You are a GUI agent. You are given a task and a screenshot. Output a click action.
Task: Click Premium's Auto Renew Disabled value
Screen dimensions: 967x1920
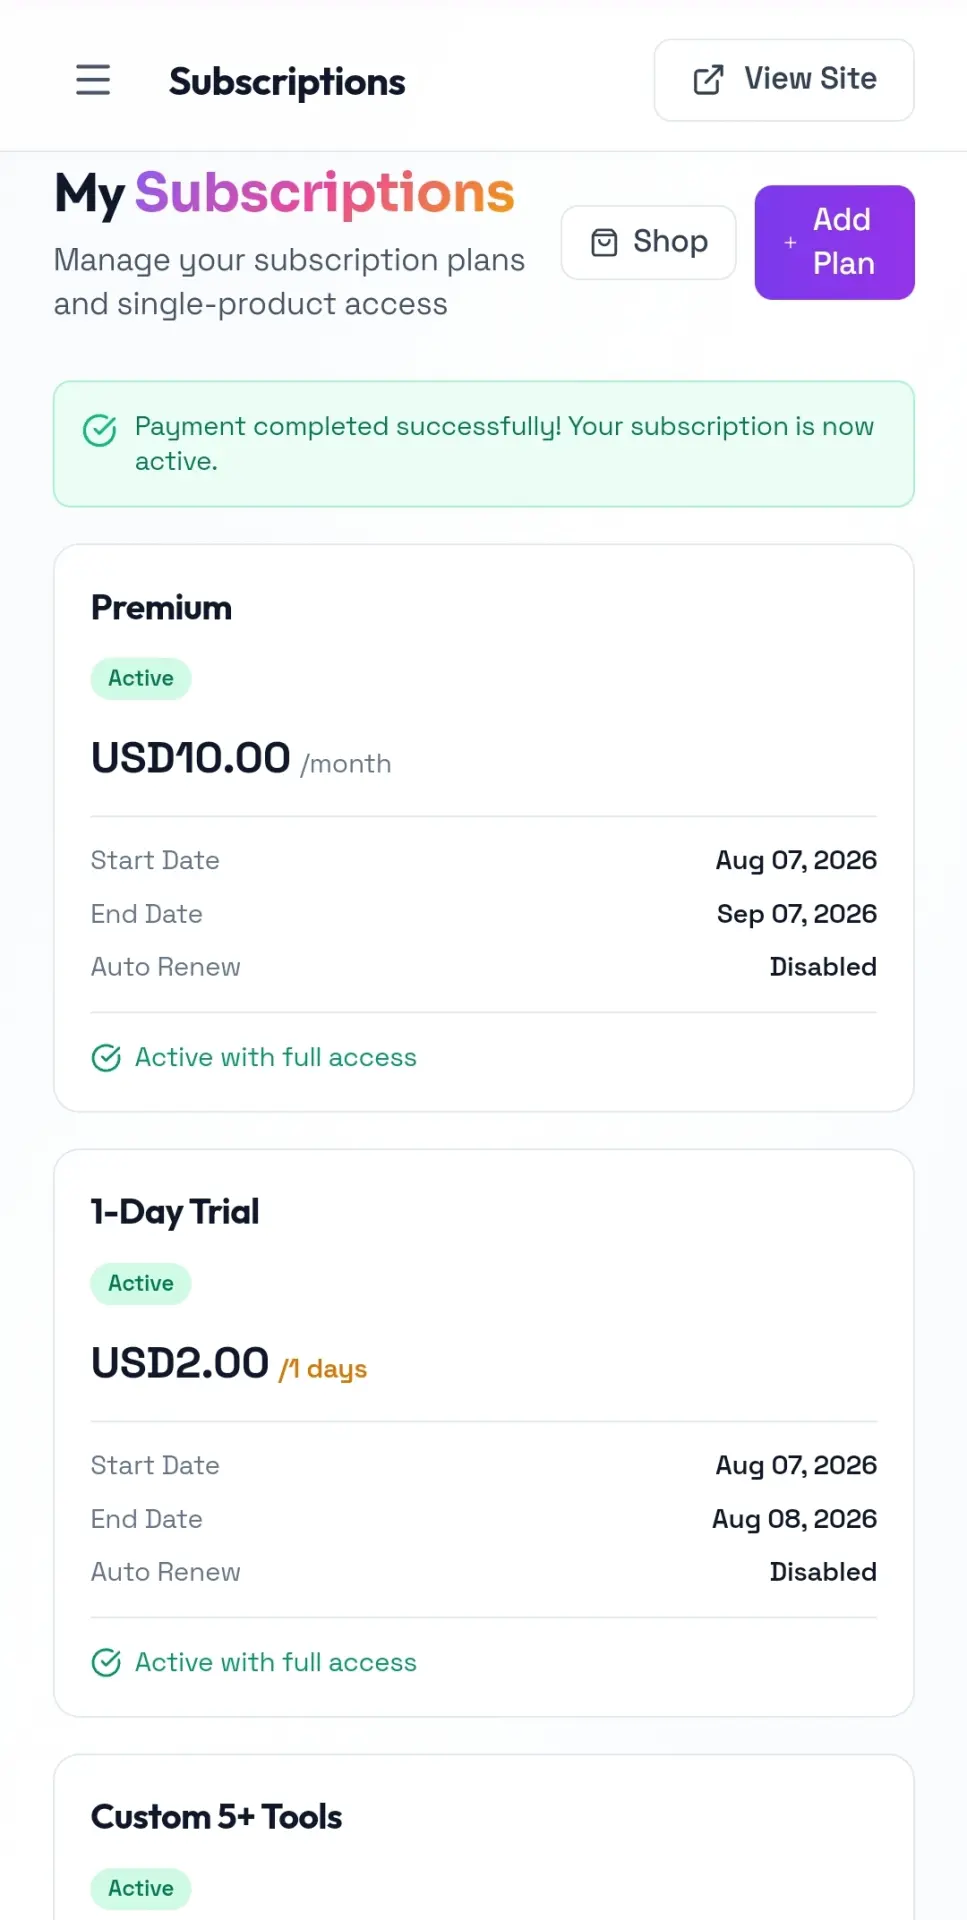(x=823, y=967)
